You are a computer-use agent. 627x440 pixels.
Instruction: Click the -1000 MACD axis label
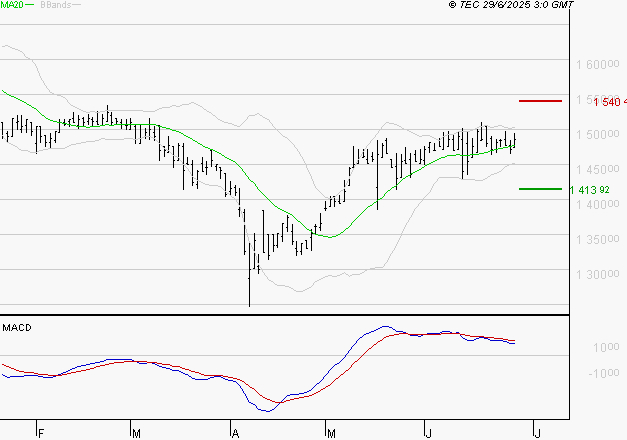(604, 373)
